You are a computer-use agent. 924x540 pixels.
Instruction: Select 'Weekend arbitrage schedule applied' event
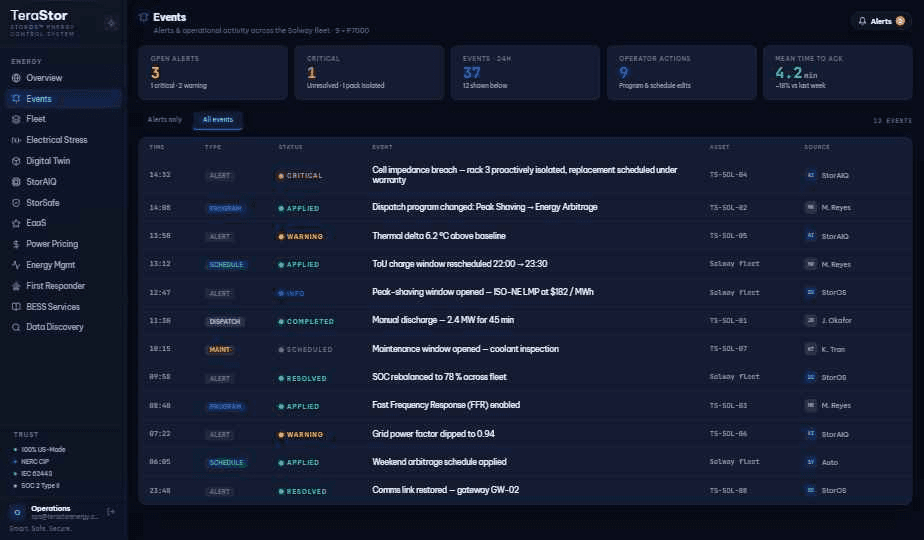pos(439,462)
